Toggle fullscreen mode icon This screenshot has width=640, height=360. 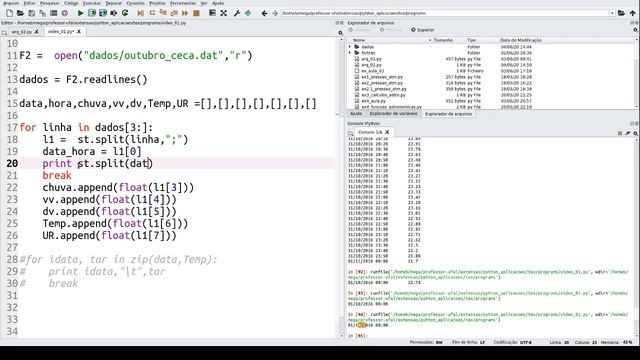click(x=224, y=13)
